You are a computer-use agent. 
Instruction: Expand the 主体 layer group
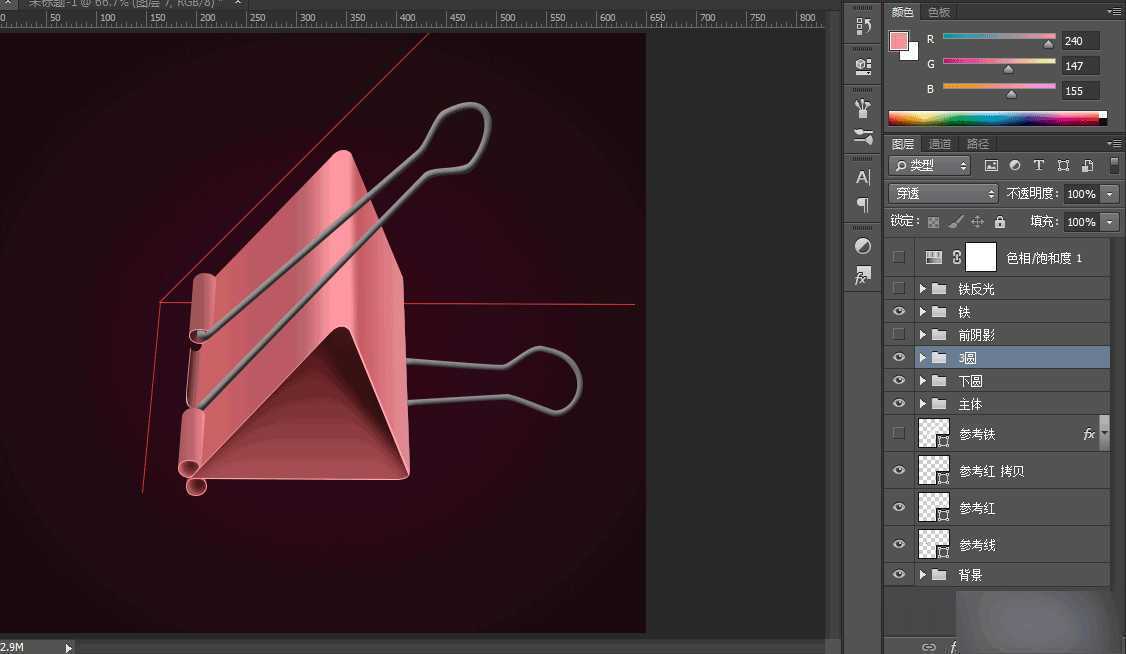pyautogui.click(x=923, y=404)
